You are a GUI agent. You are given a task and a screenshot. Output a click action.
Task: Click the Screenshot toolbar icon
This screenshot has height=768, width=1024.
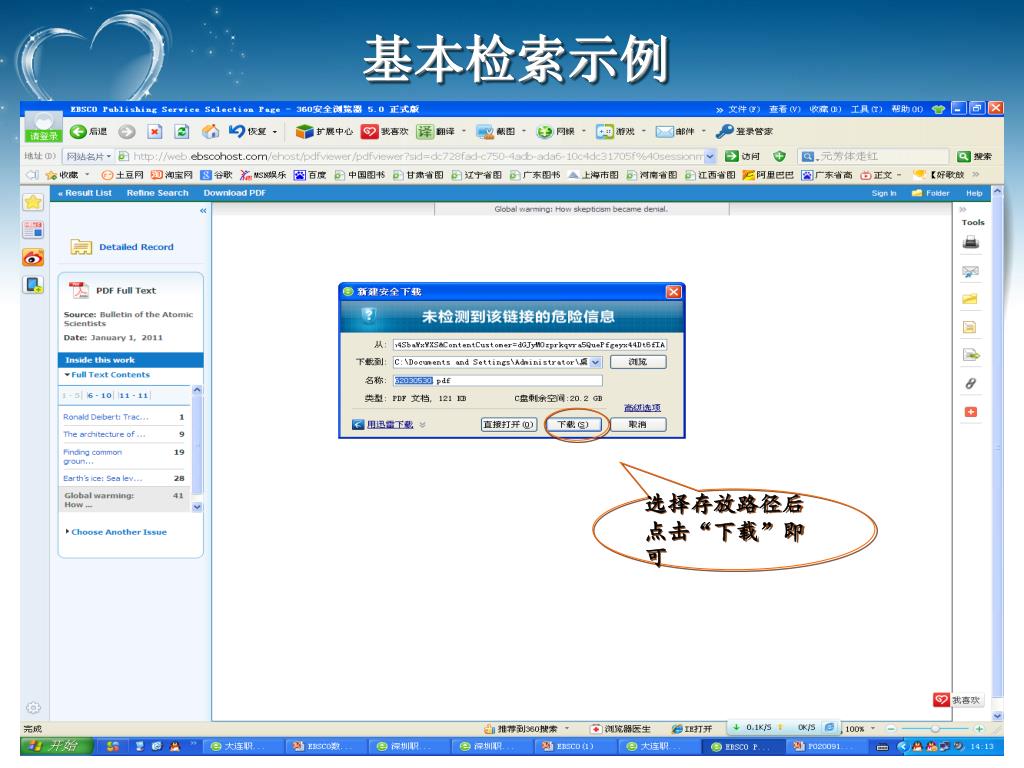(485, 131)
